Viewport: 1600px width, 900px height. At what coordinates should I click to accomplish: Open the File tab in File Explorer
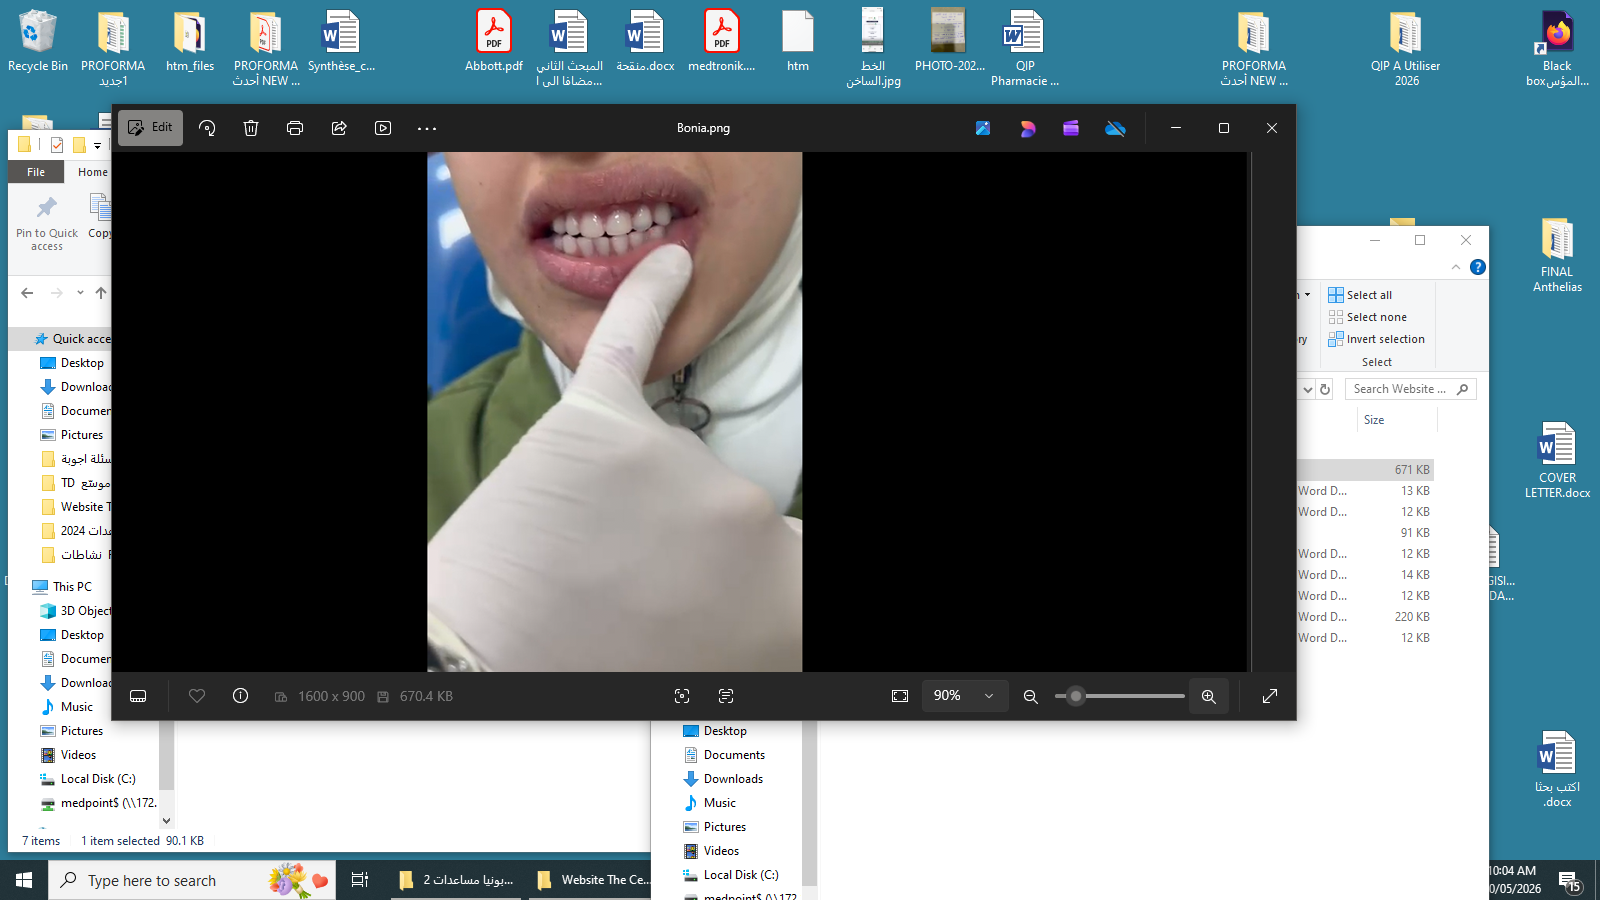[x=36, y=172]
